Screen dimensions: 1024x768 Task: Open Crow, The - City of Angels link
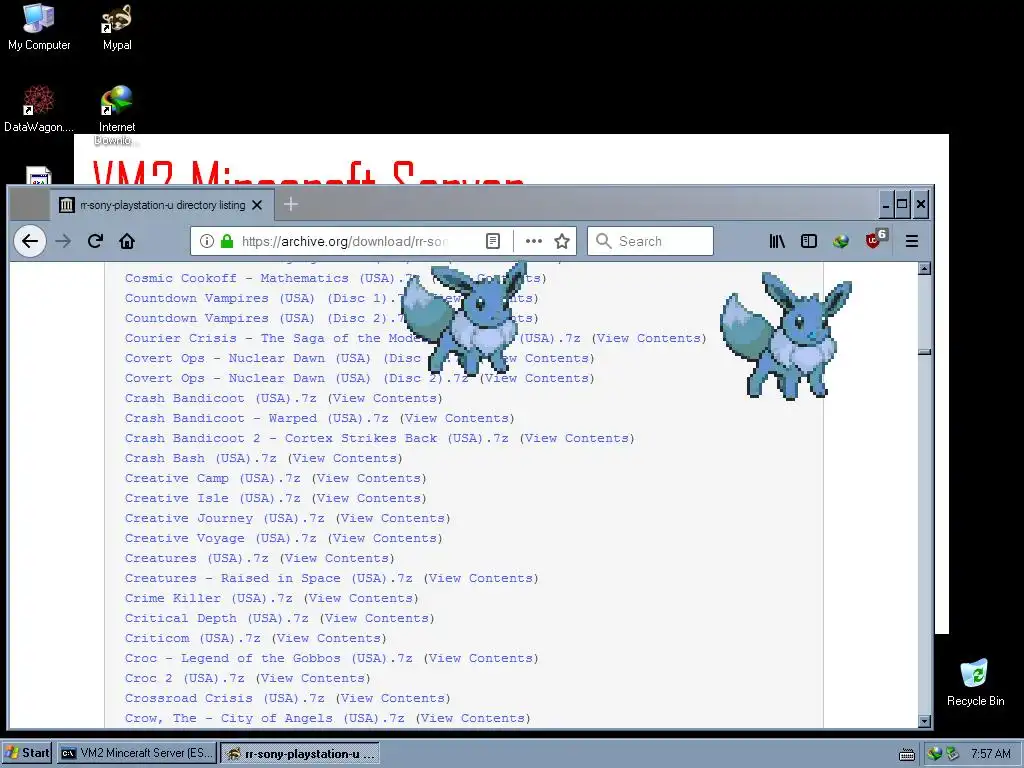click(x=264, y=718)
